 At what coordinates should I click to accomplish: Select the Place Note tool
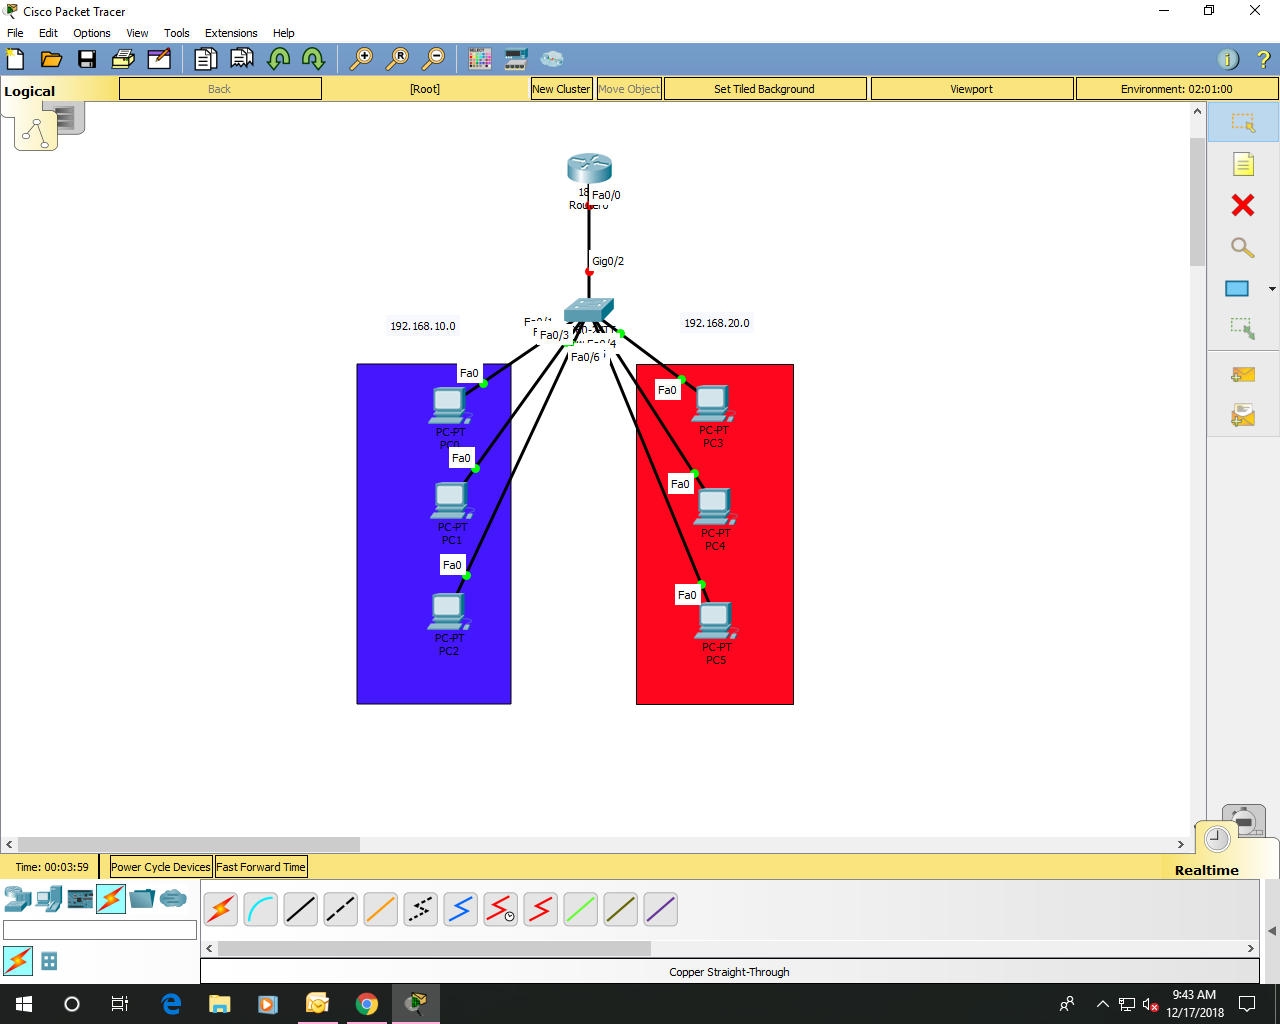click(1242, 164)
